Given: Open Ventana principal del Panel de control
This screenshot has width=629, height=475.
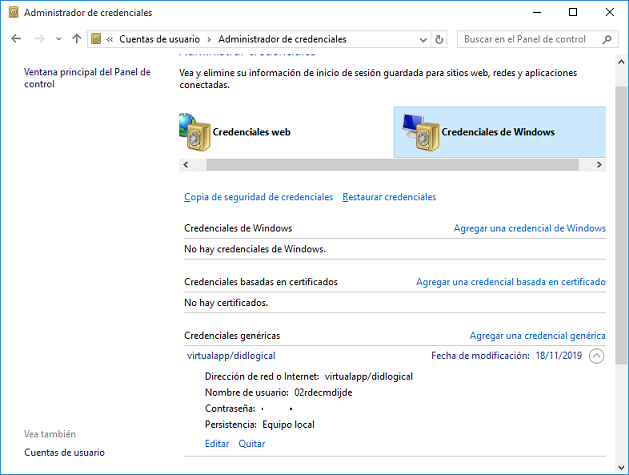Looking at the screenshot, I should pos(87,78).
